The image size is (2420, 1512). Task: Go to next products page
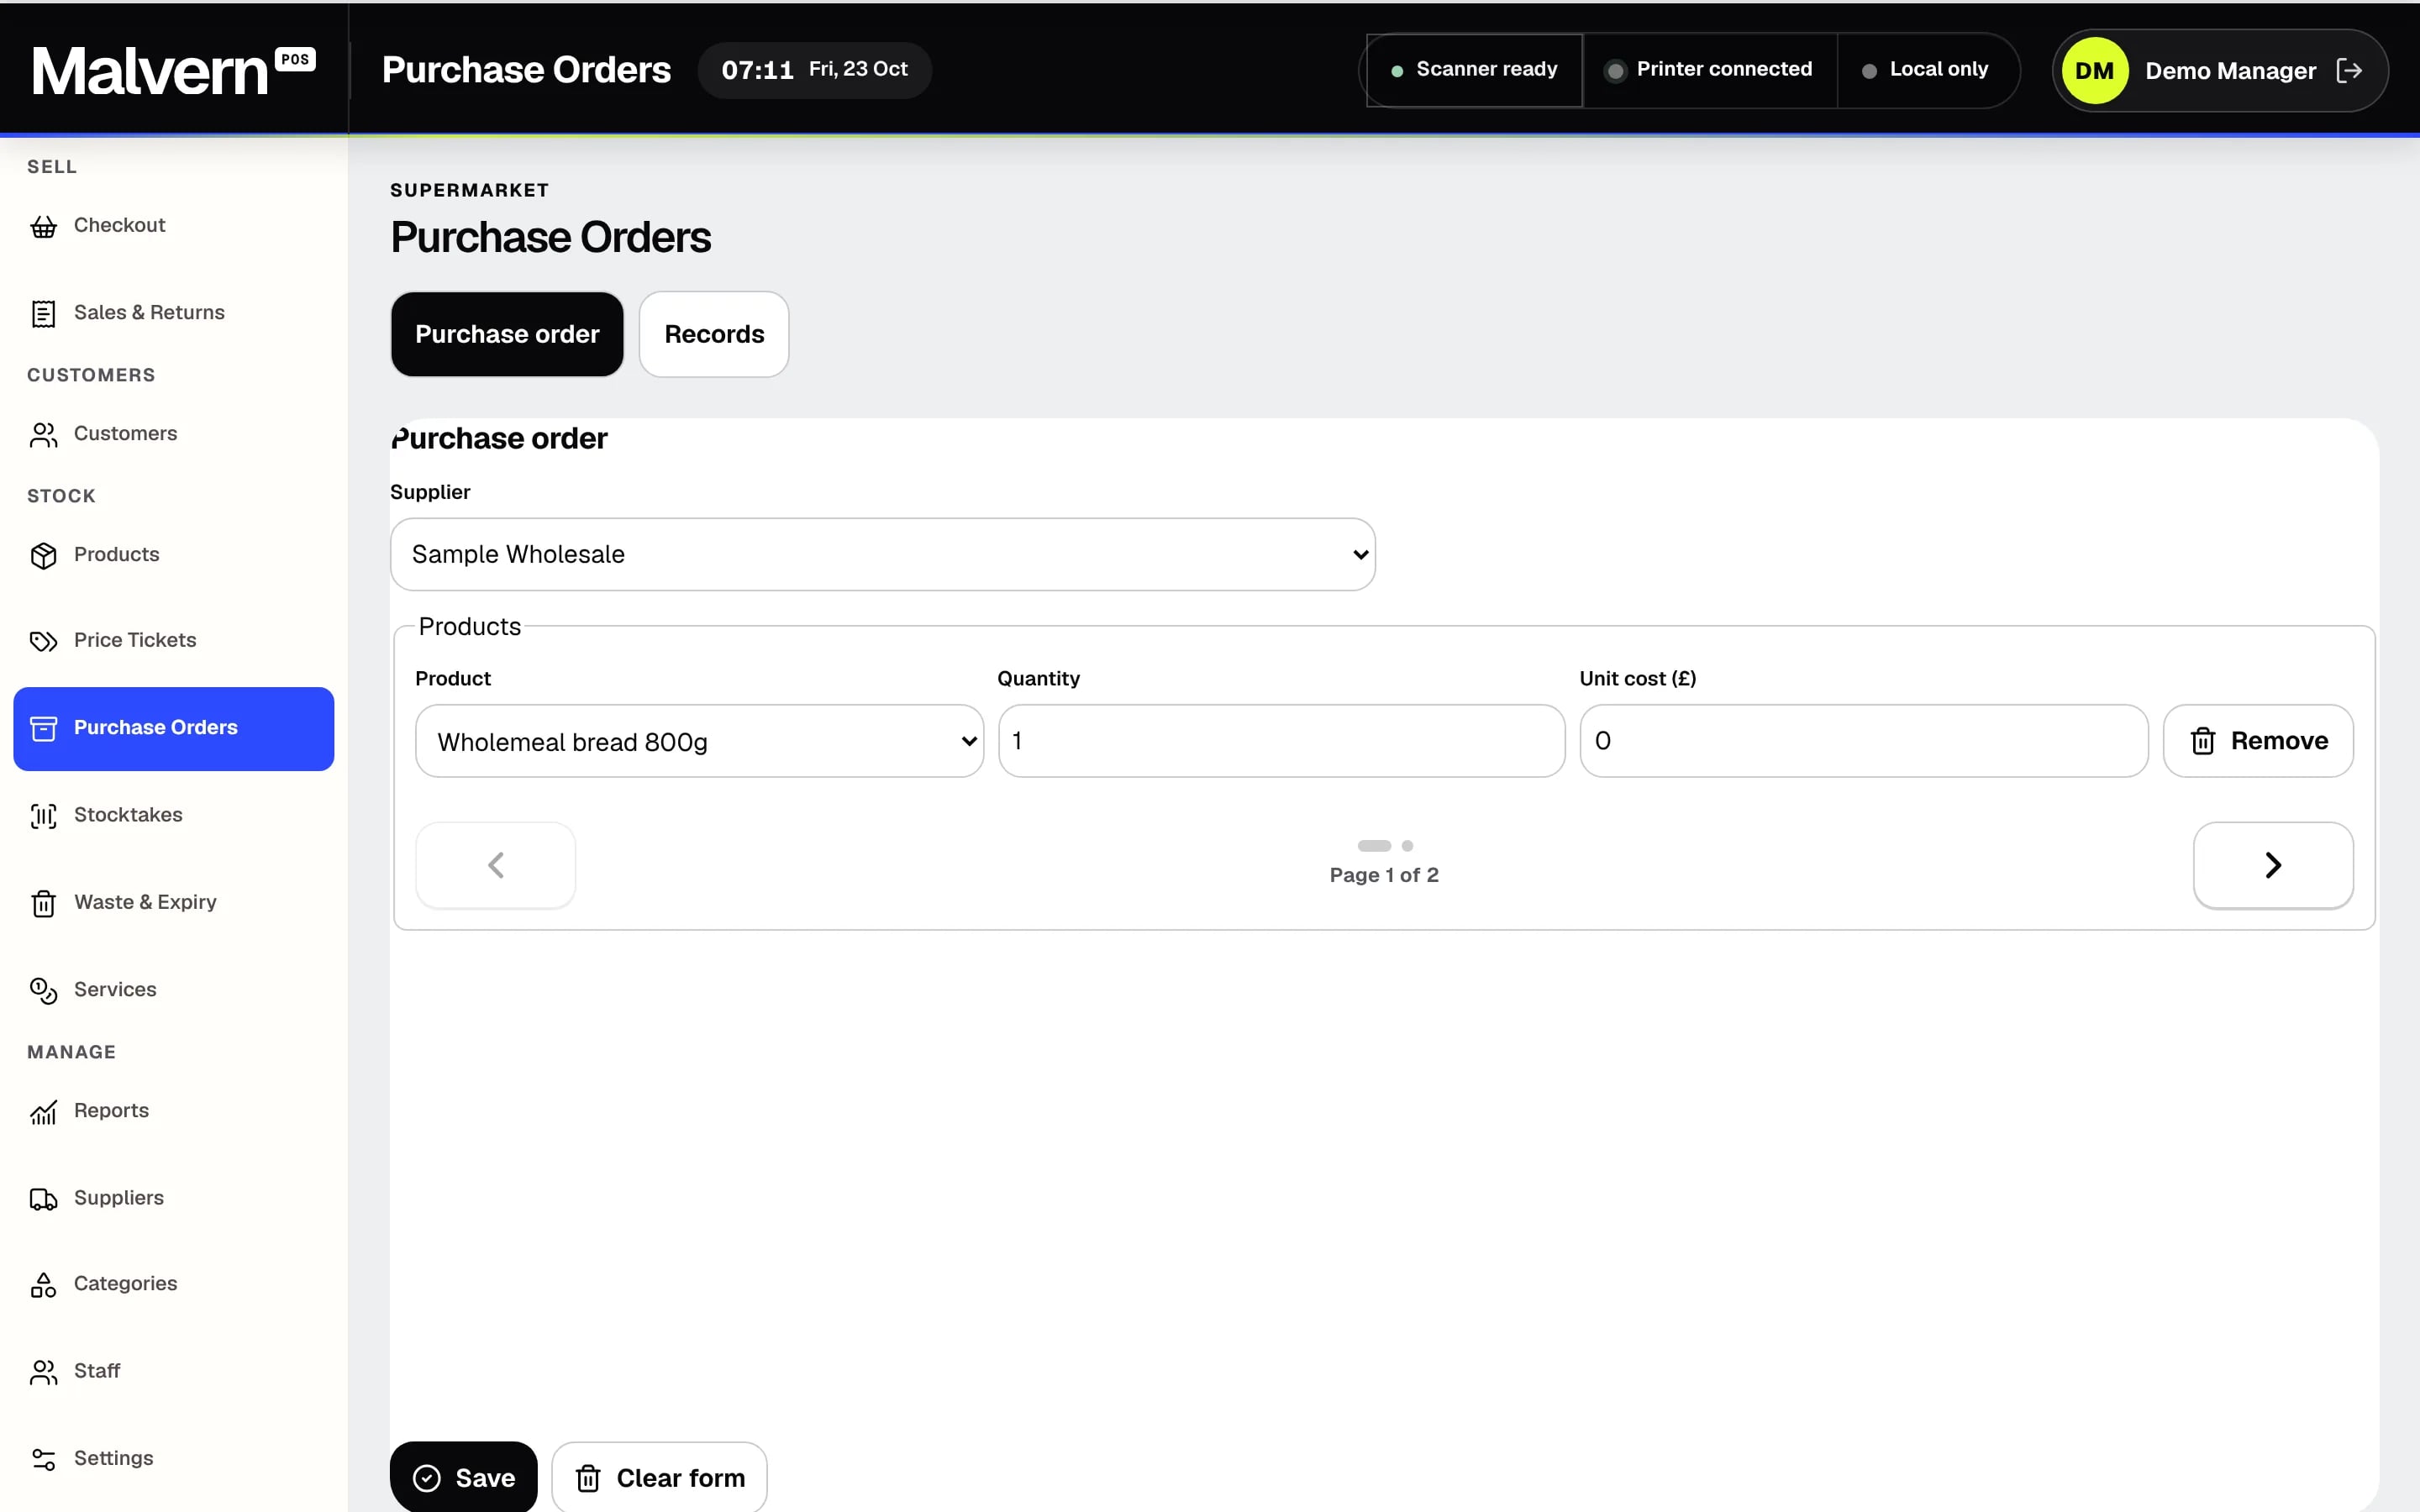(2272, 865)
